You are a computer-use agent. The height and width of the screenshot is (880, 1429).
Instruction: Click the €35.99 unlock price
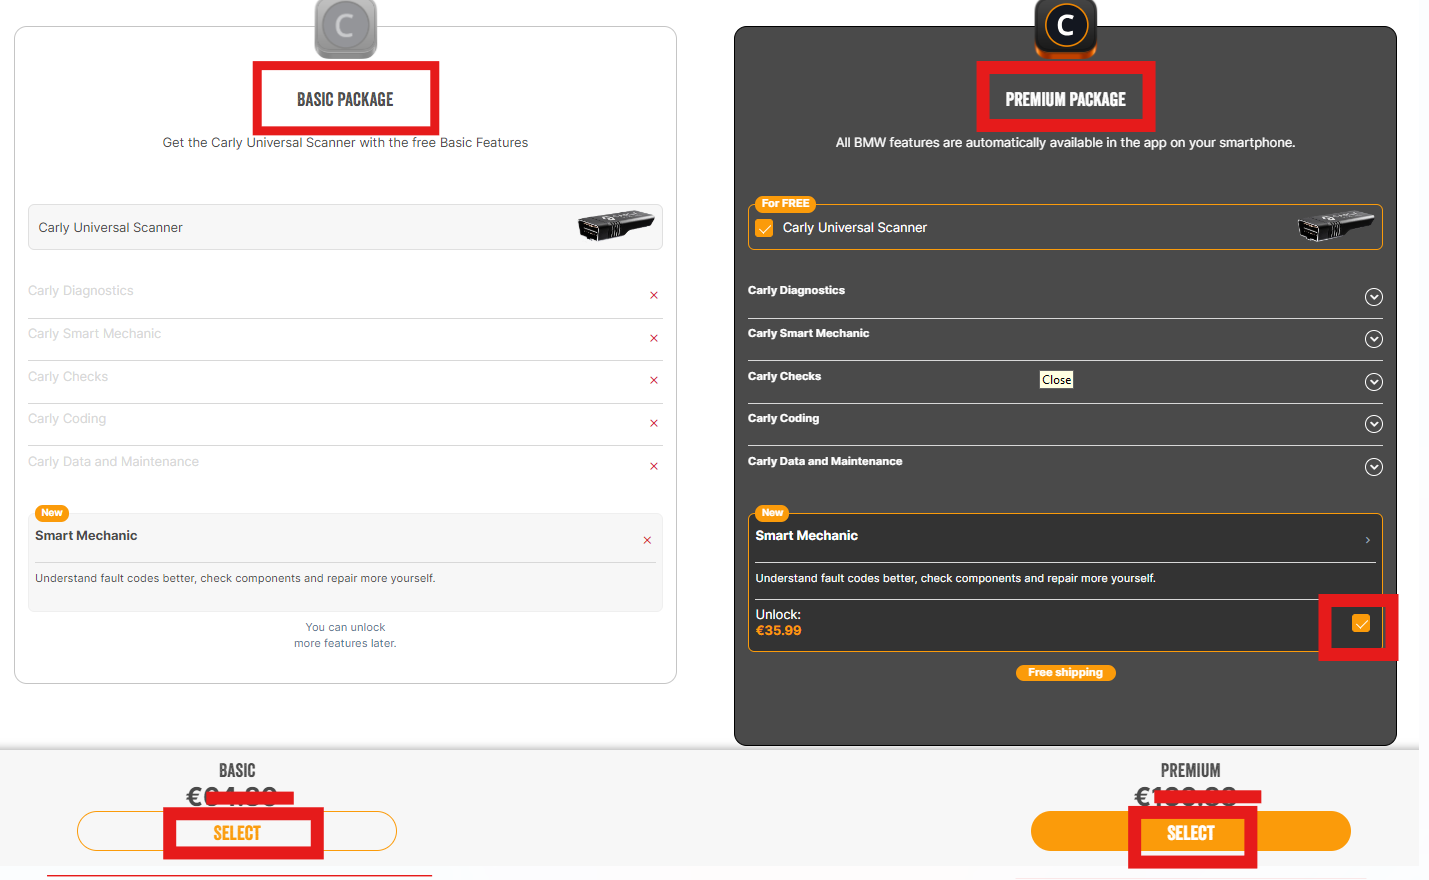pyautogui.click(x=779, y=631)
